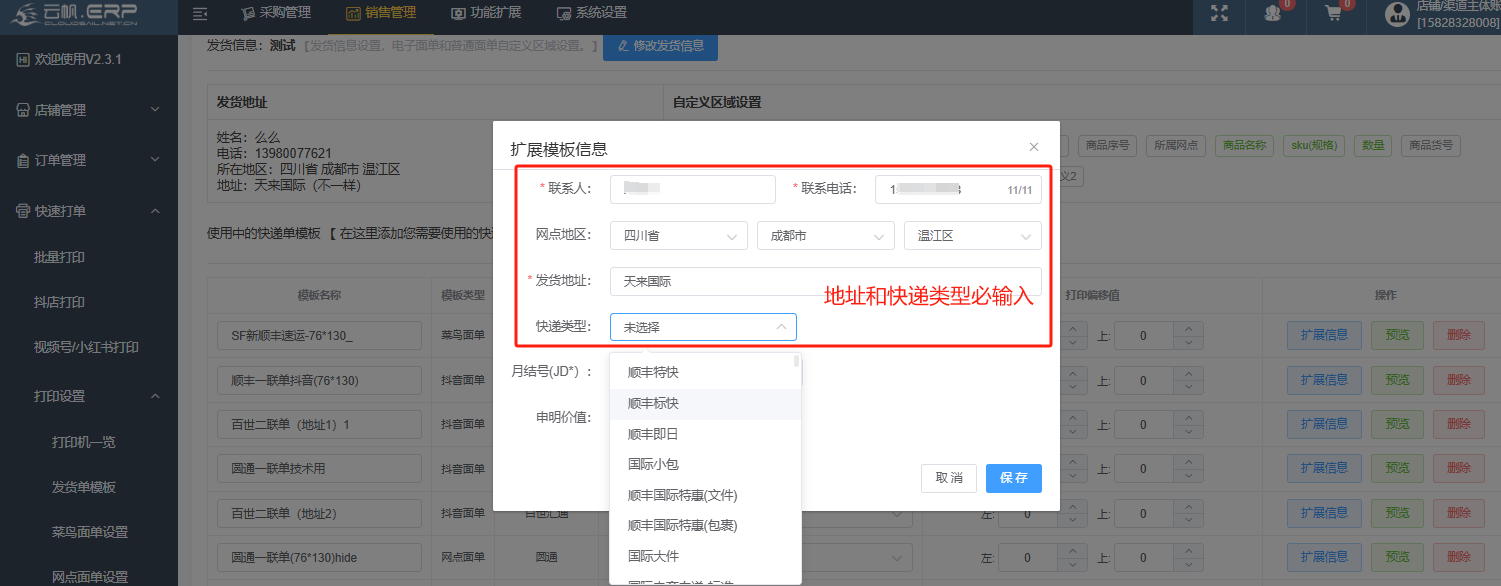The image size is (1501, 586).
Task: Select 顺丰标快 from express type list
Action: click(653, 404)
